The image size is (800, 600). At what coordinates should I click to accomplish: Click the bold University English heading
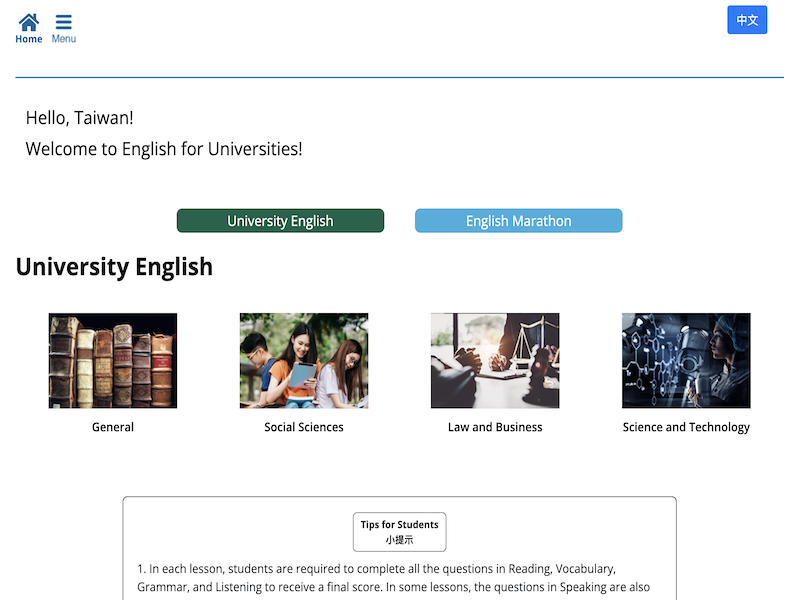(114, 267)
